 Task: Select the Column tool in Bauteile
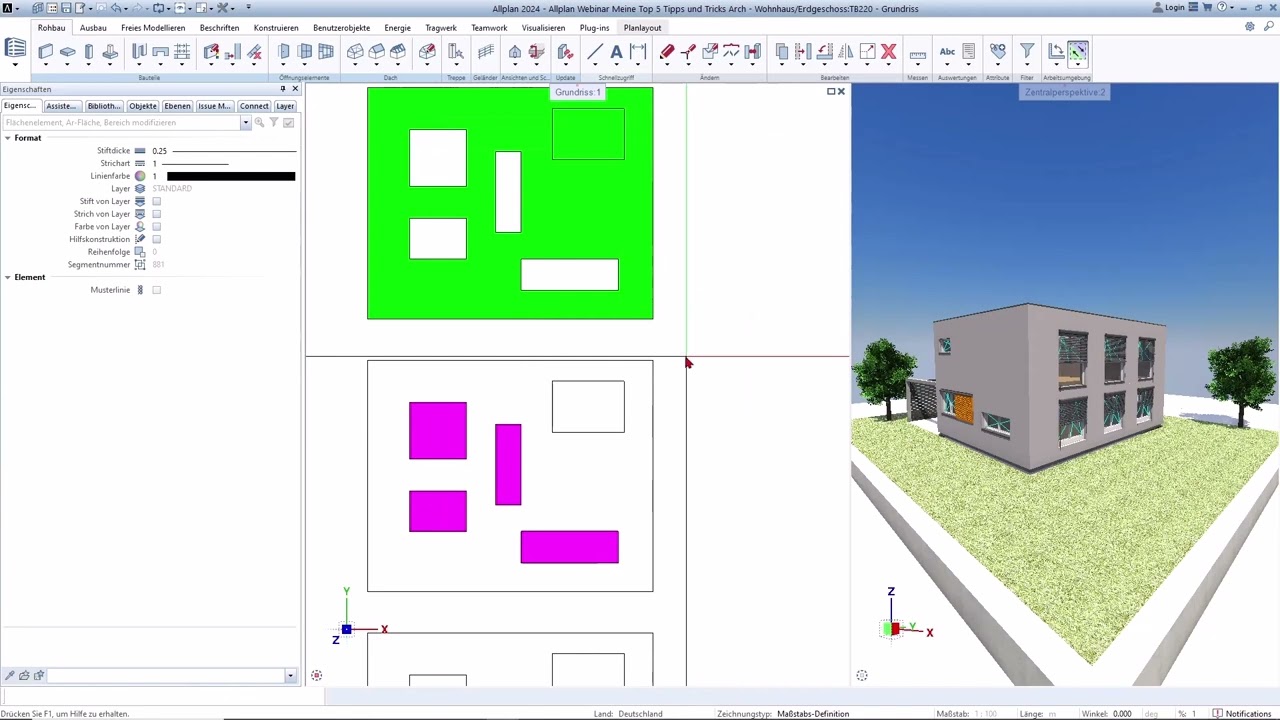pos(89,52)
